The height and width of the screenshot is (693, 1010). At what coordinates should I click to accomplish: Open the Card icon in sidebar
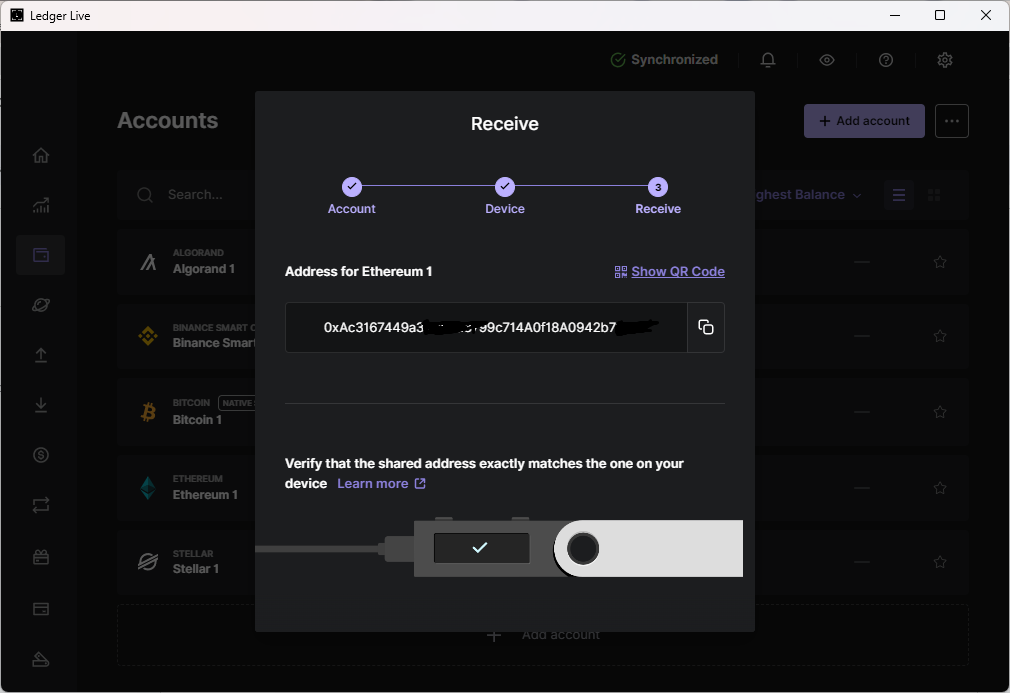[41, 609]
